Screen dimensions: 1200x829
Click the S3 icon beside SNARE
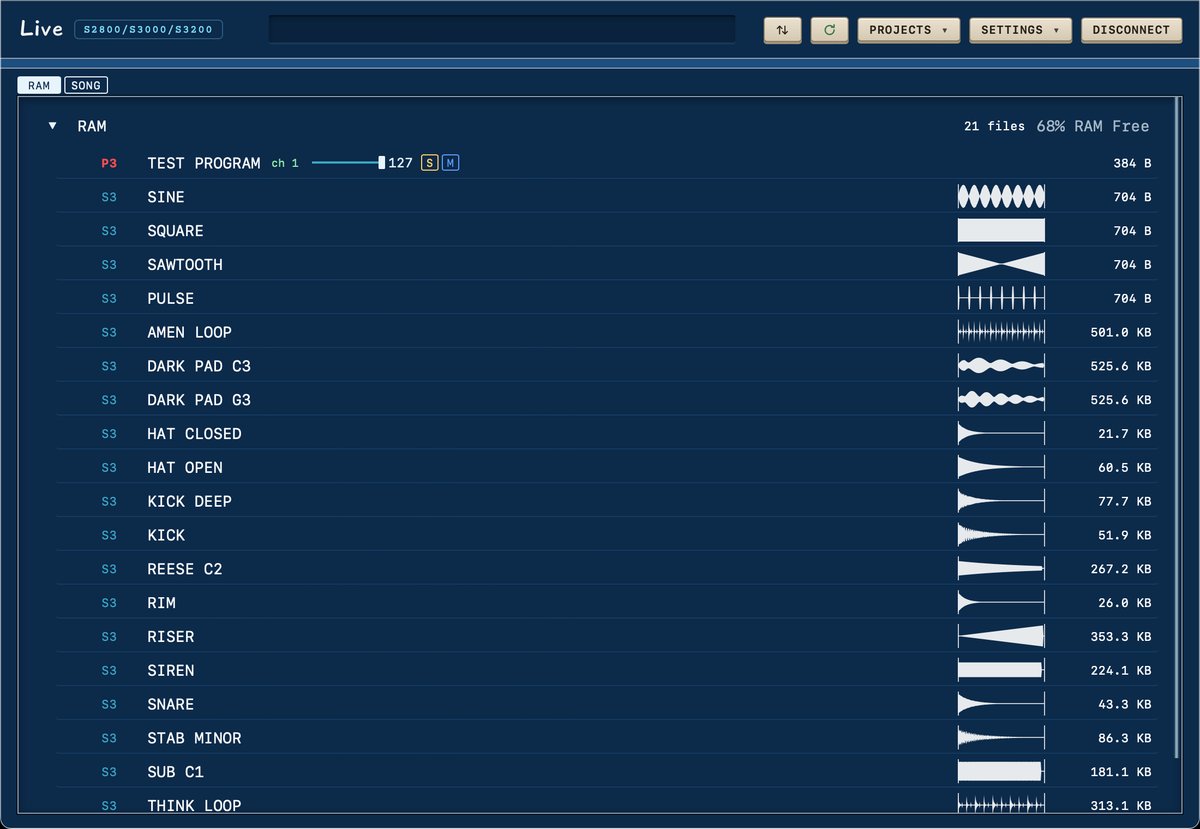point(109,704)
